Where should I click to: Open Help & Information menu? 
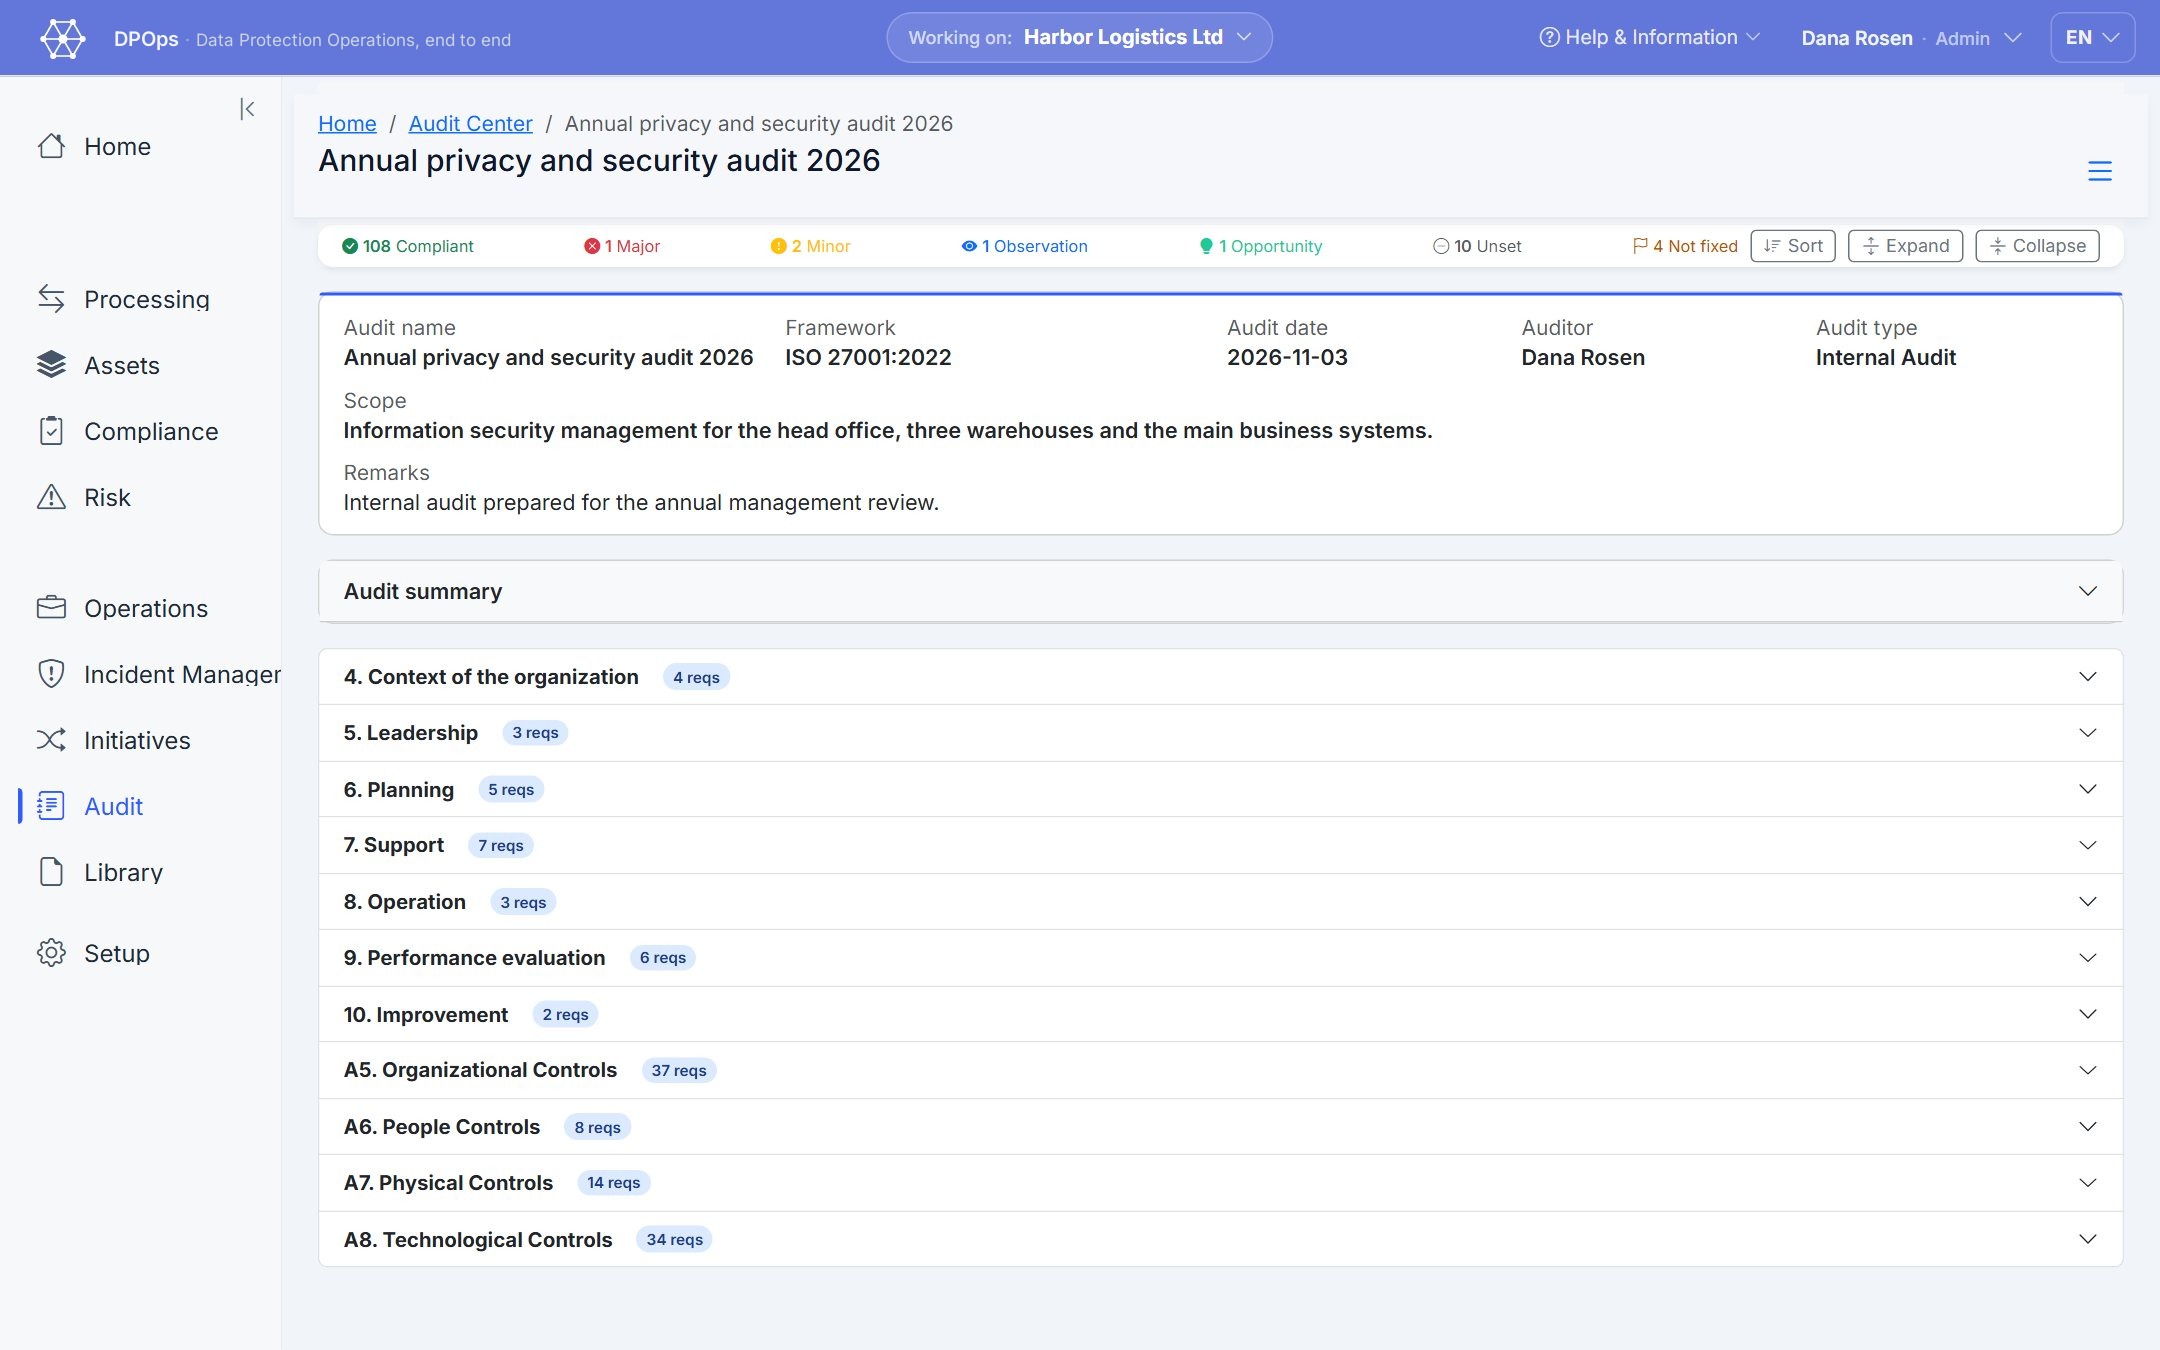(1650, 37)
